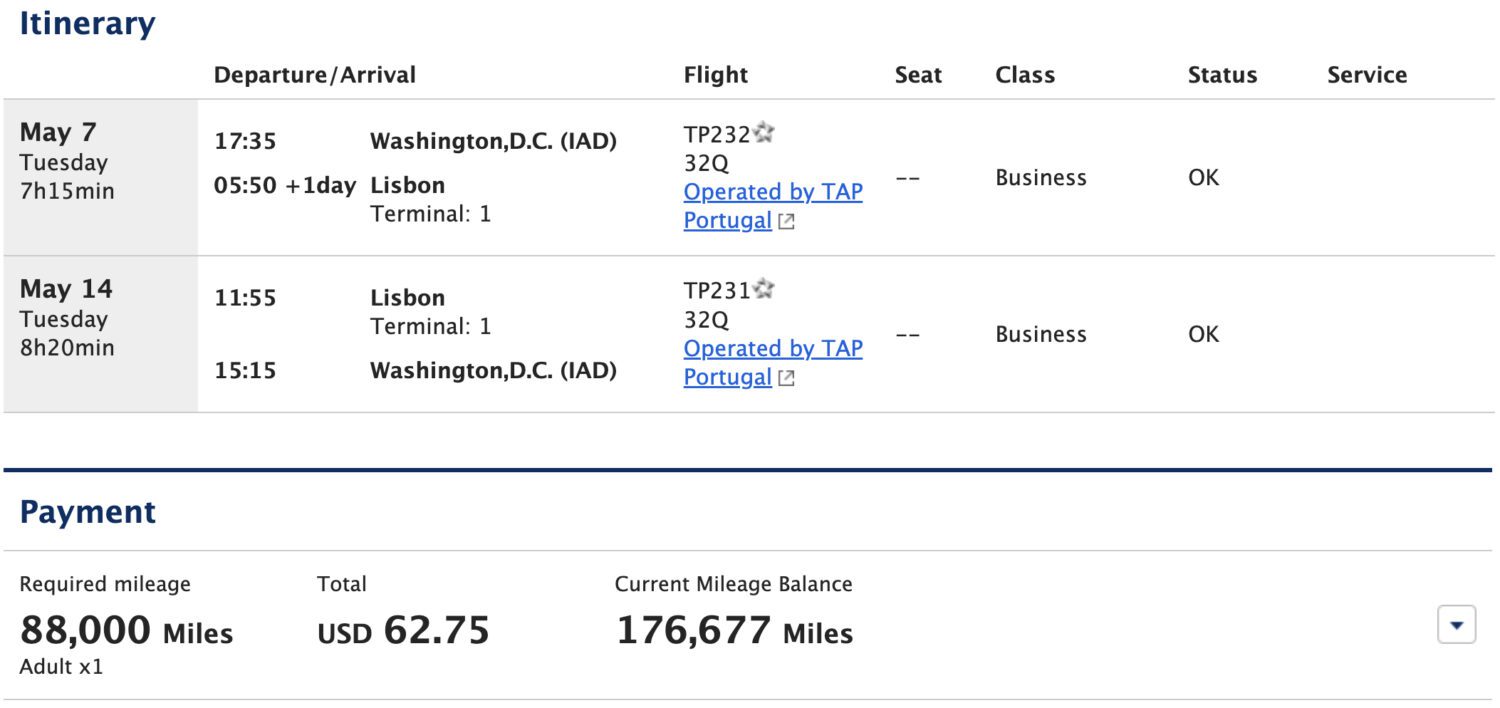Click the Service column header

tap(1367, 75)
